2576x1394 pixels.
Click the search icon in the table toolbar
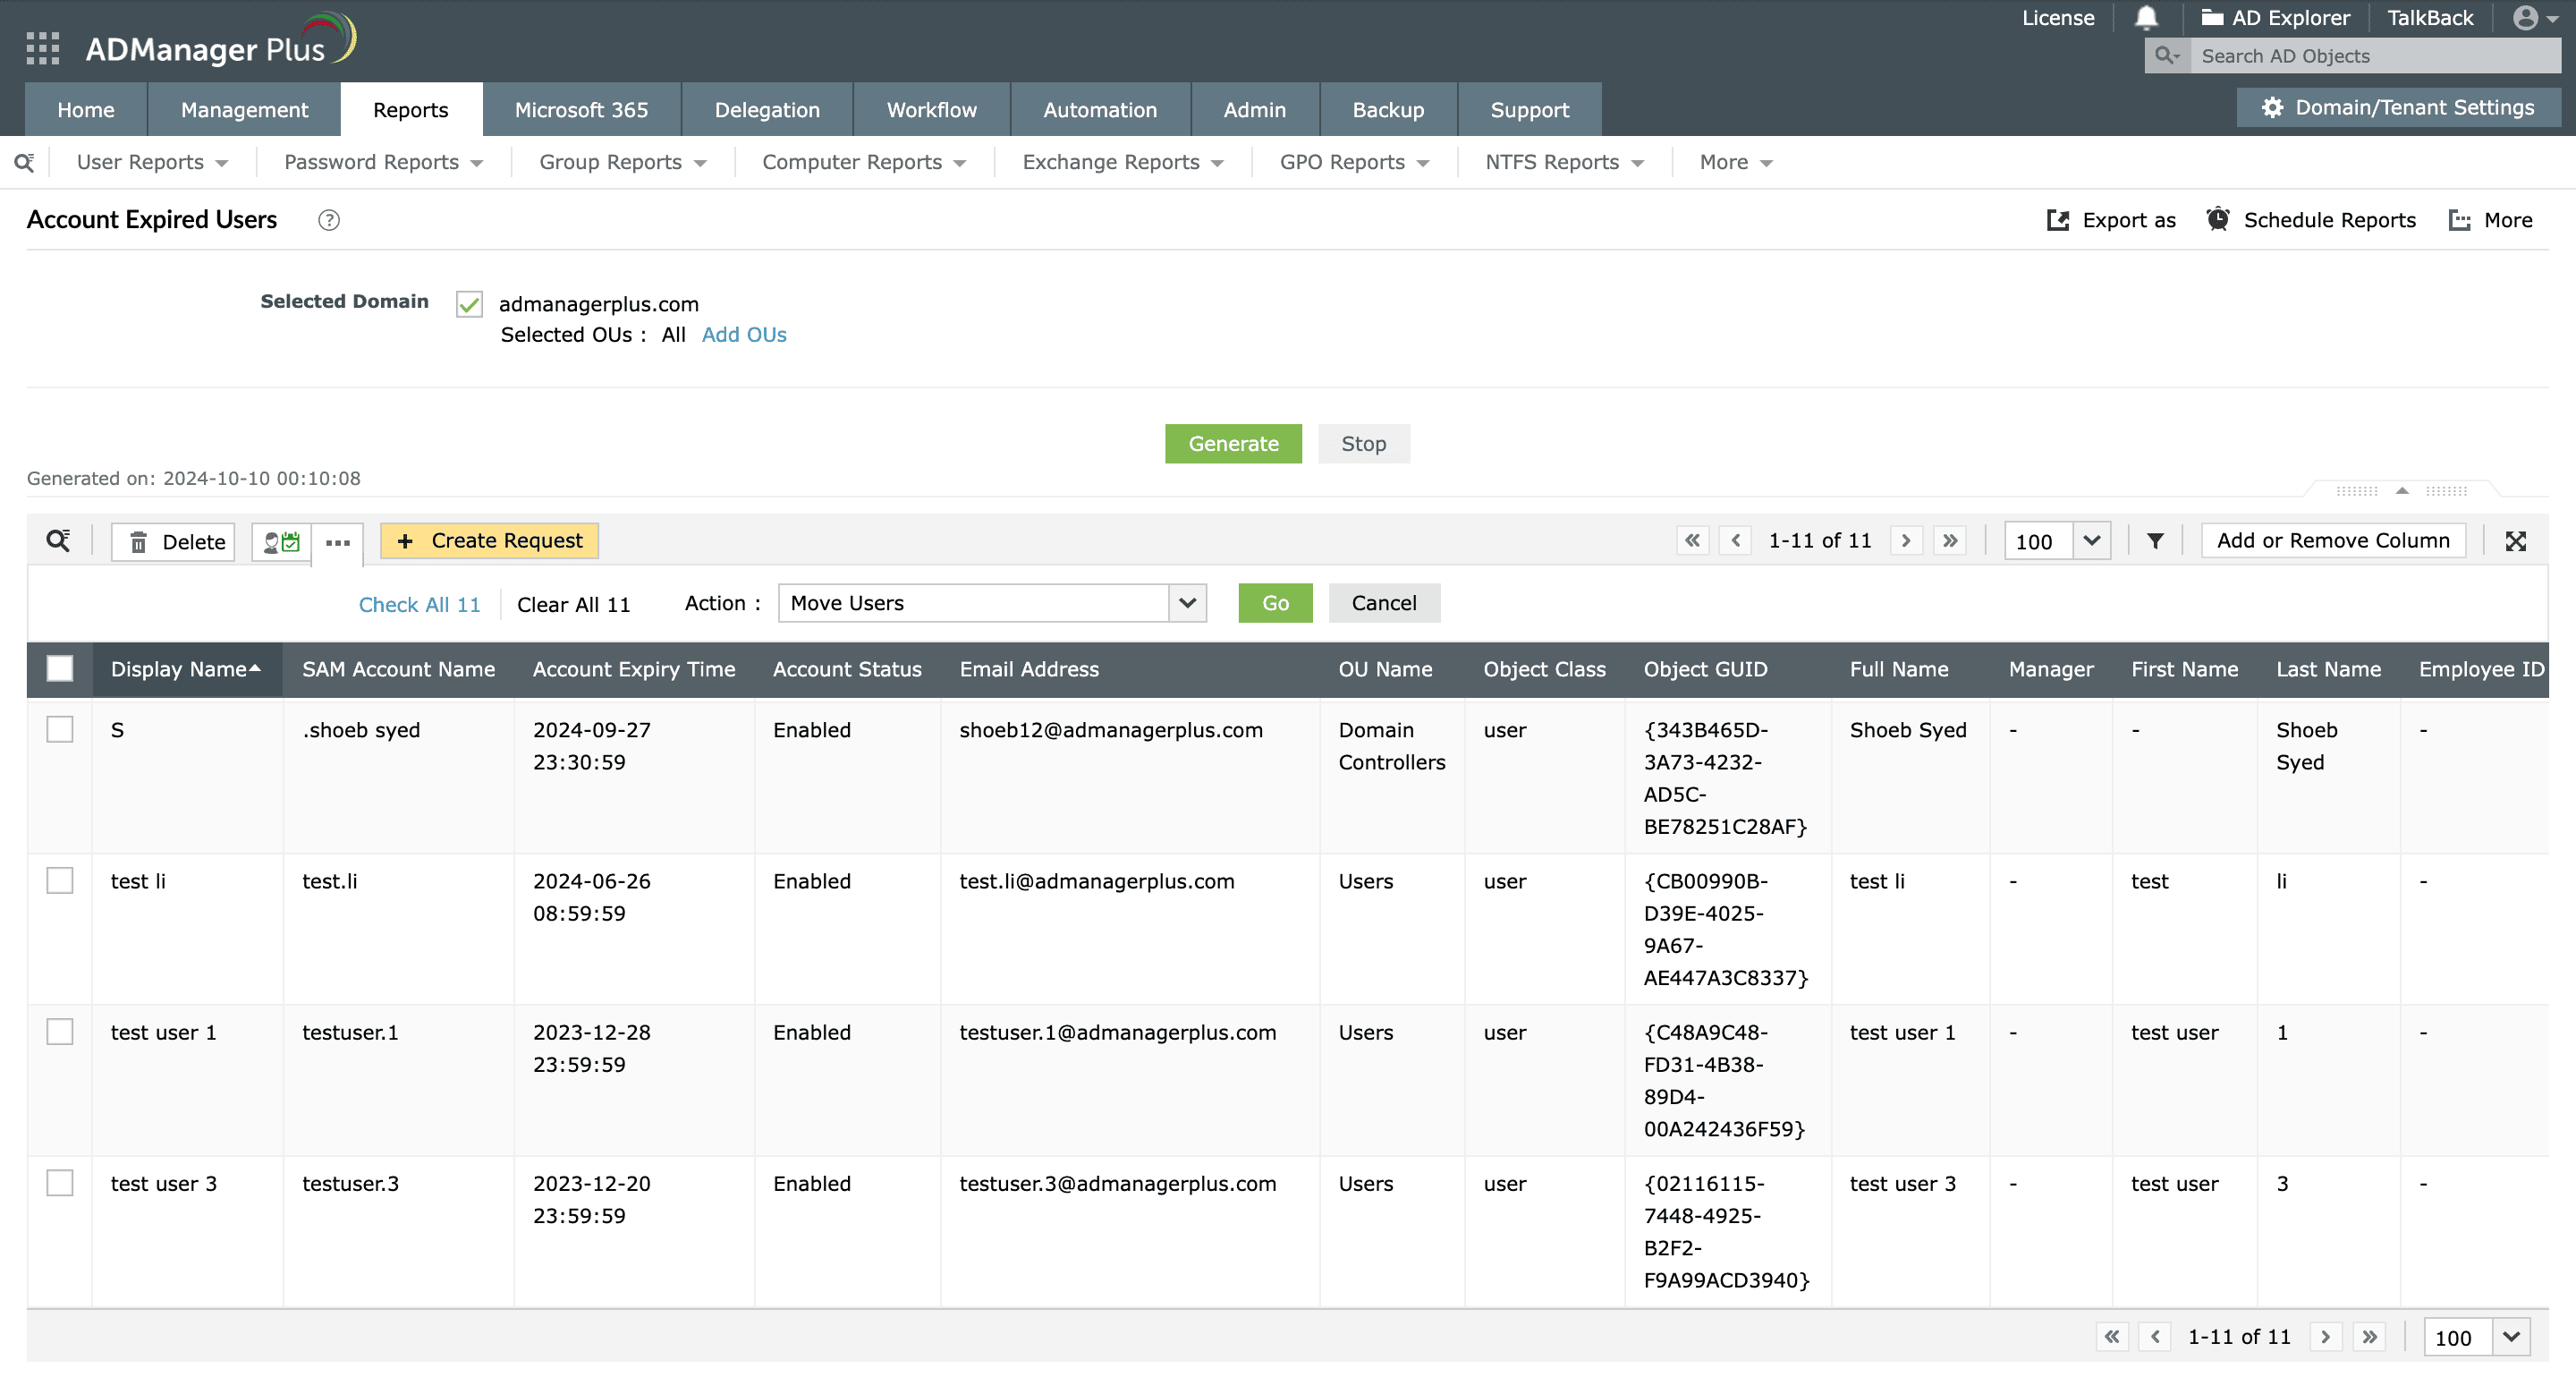coord(57,540)
